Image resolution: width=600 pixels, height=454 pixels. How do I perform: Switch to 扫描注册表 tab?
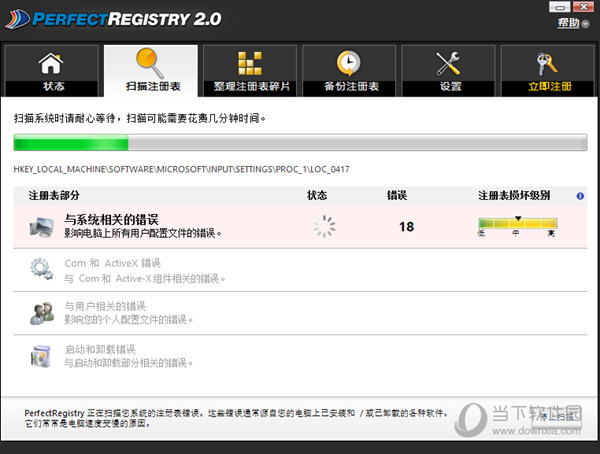click(x=151, y=70)
